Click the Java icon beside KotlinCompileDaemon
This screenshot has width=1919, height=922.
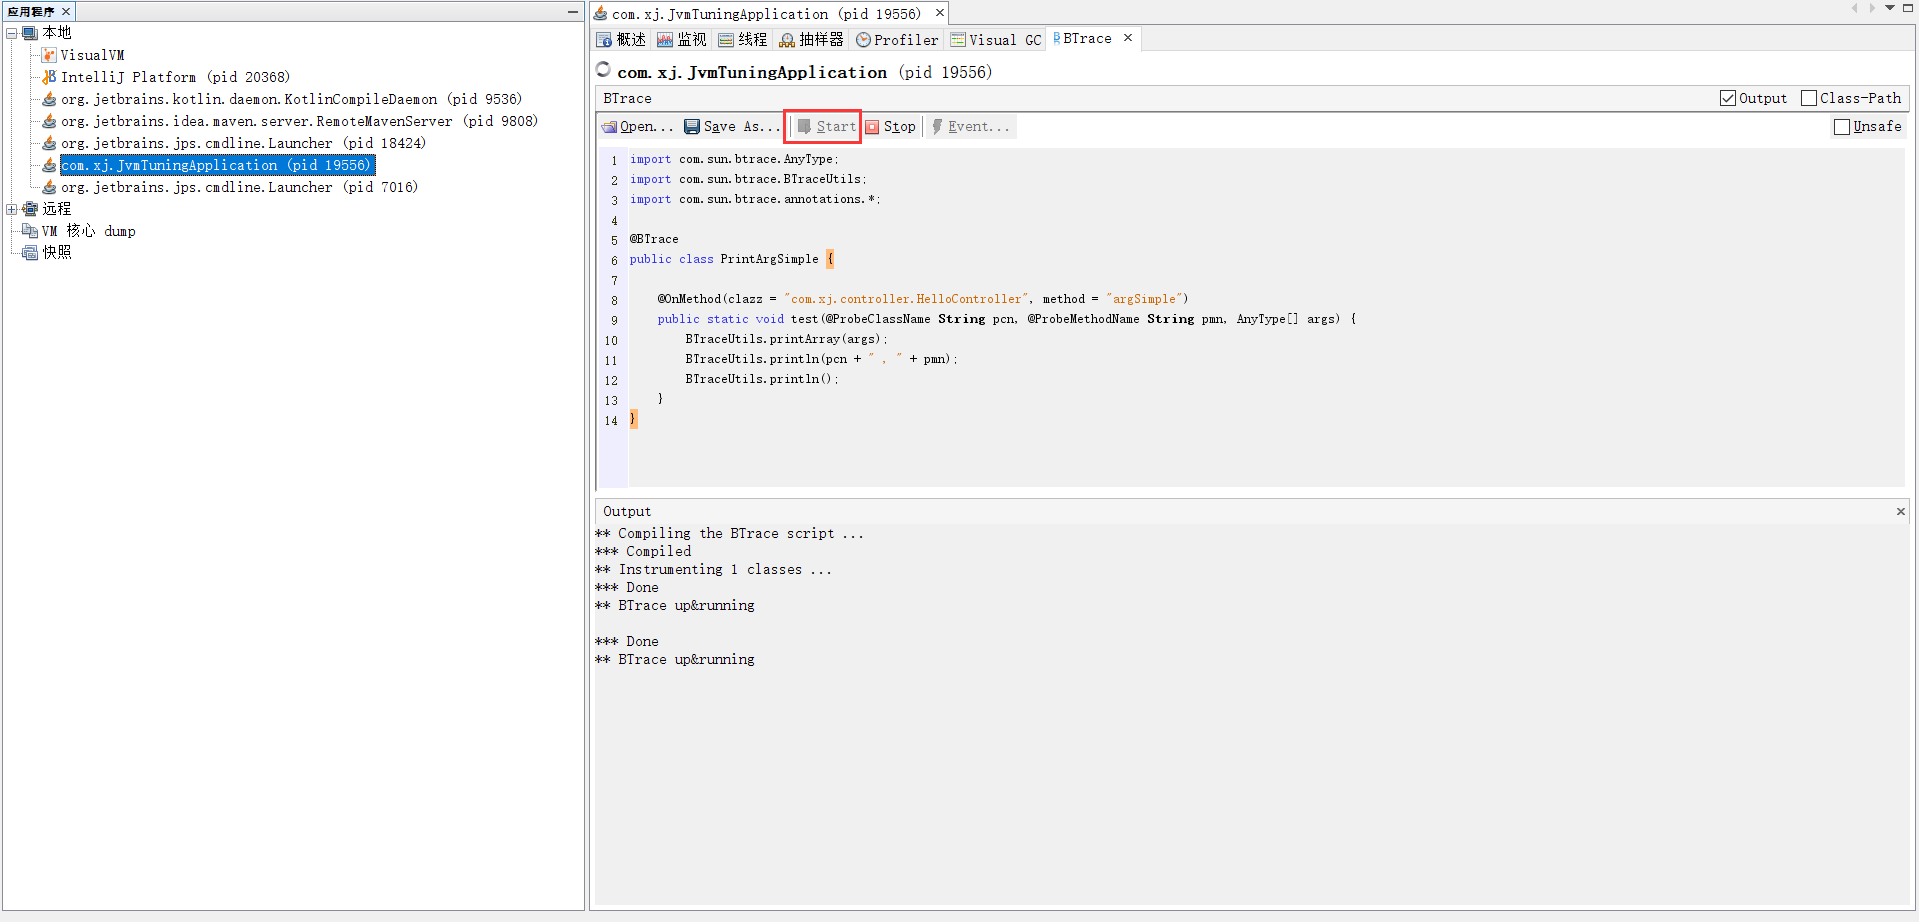click(49, 99)
